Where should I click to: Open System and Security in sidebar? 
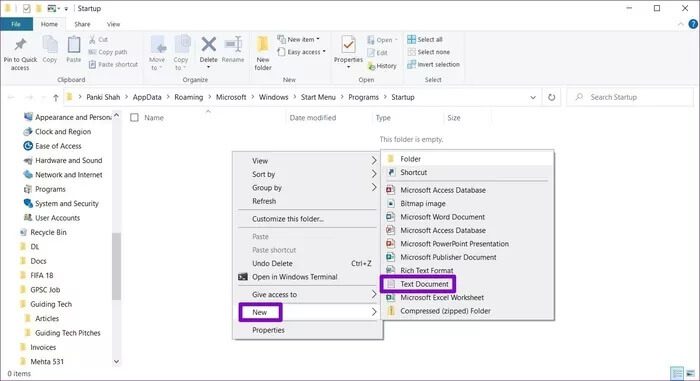(67, 204)
